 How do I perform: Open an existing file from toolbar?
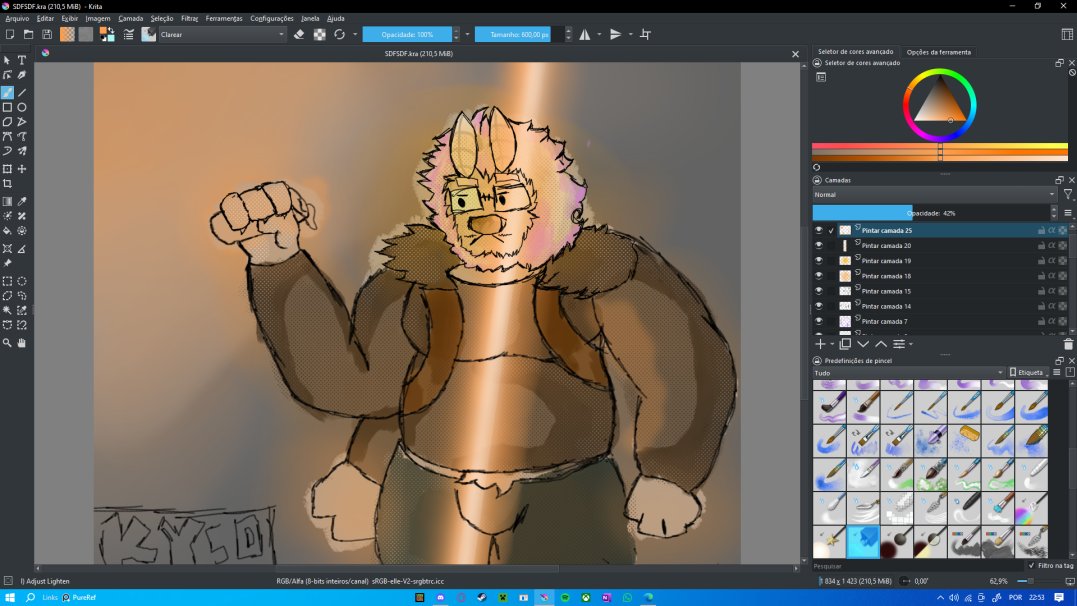[x=28, y=34]
